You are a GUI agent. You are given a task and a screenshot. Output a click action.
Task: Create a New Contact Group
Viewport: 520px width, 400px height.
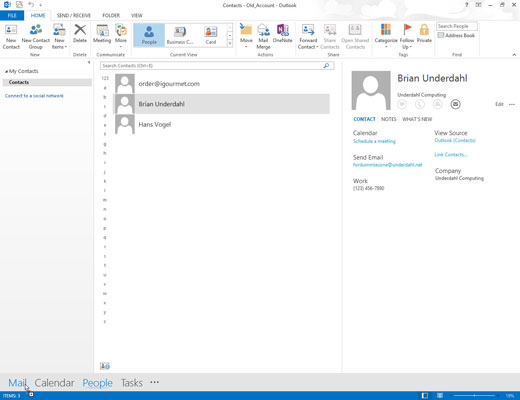coord(36,36)
